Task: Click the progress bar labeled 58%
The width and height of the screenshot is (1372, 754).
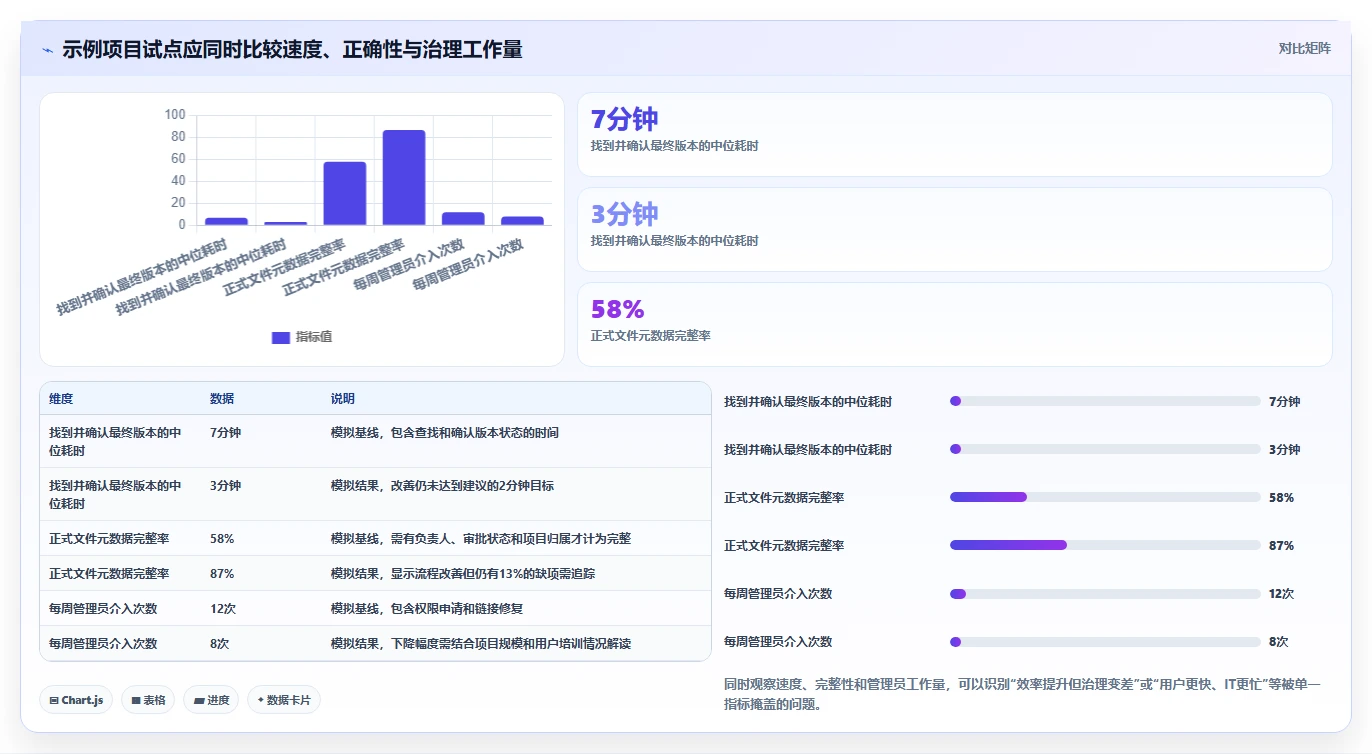Action: pos(1105,497)
